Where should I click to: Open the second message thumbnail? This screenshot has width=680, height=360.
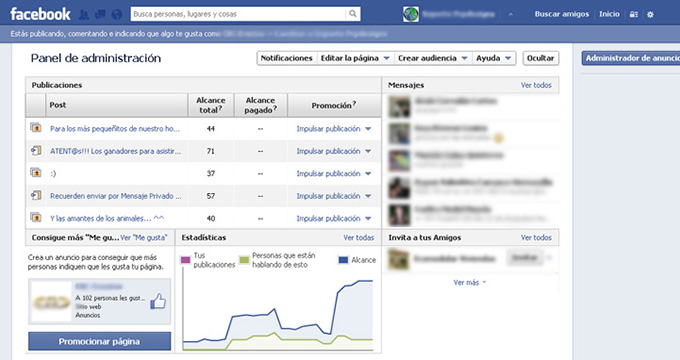(399, 134)
